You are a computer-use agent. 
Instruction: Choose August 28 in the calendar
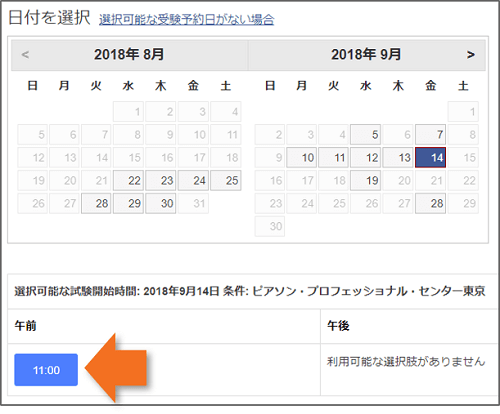coord(96,203)
